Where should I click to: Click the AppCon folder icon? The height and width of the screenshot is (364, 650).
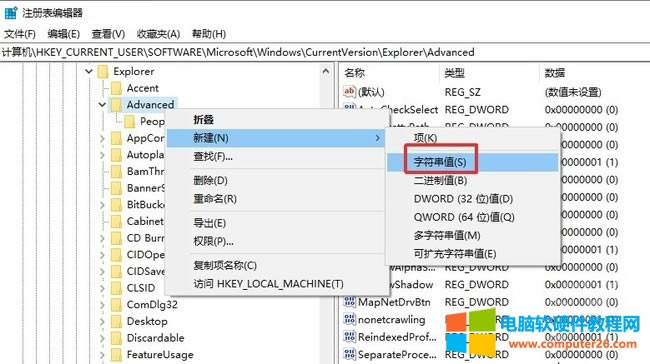116,138
